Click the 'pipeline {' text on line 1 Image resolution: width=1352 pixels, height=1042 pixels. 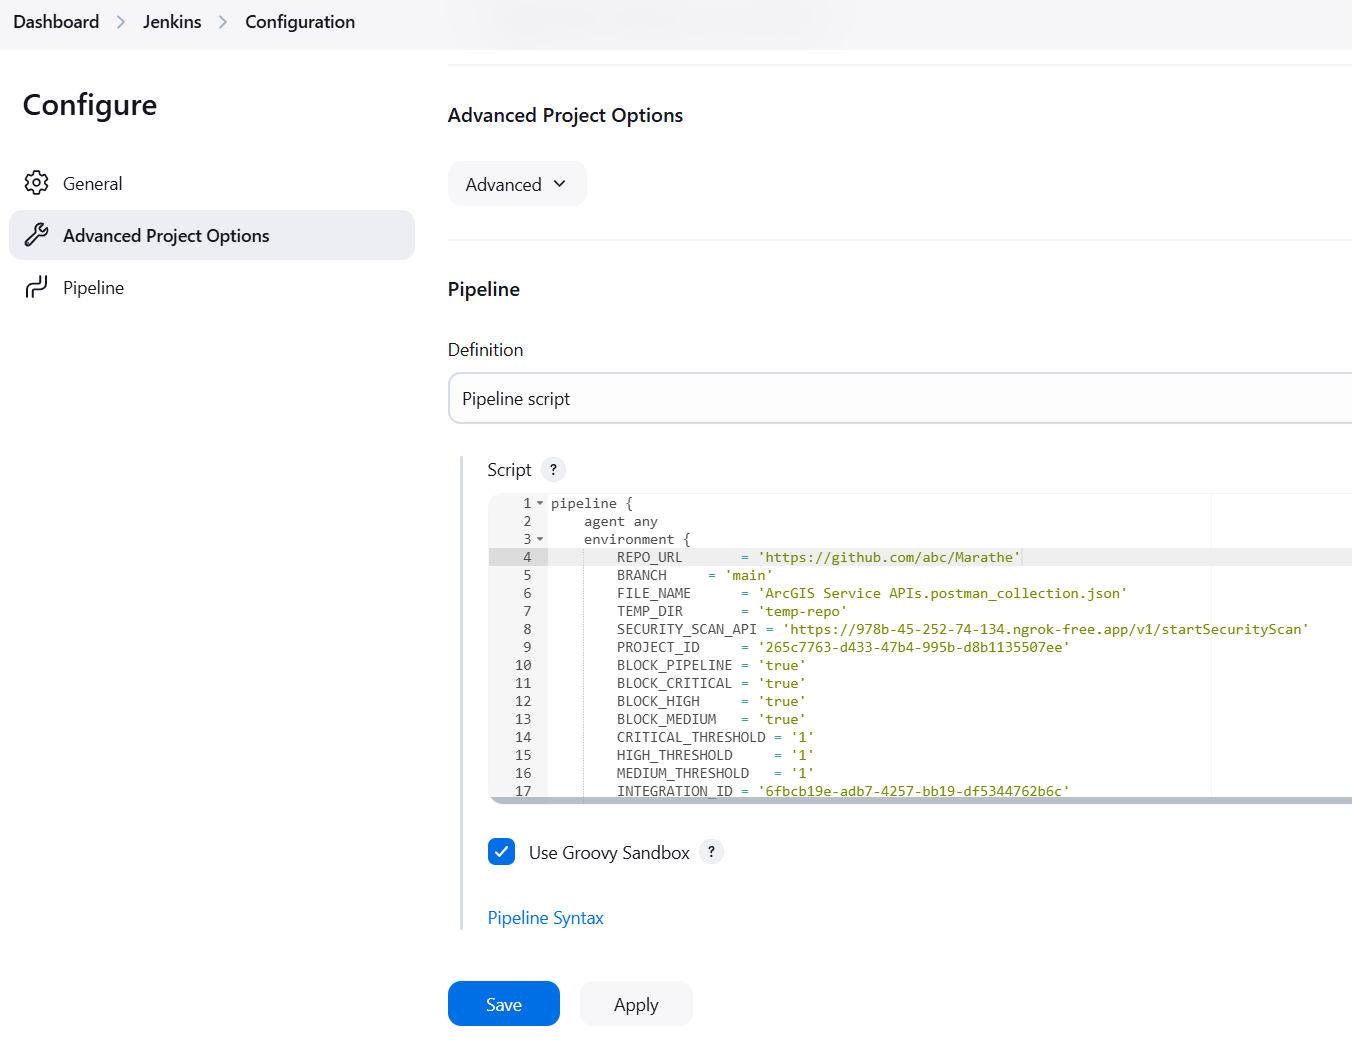(x=592, y=503)
